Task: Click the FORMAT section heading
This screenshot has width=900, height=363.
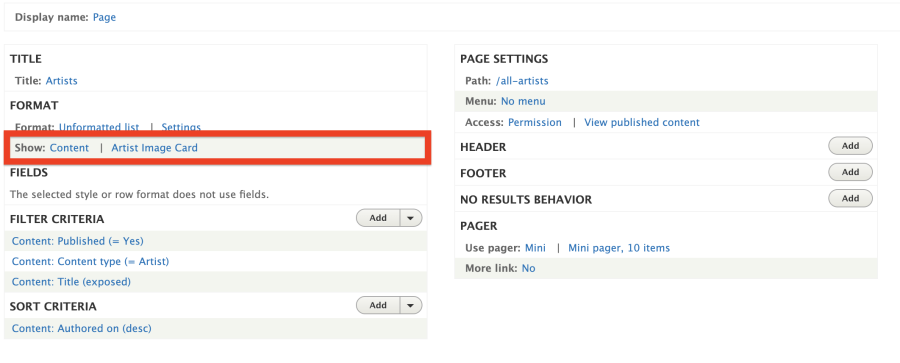Action: point(34,106)
